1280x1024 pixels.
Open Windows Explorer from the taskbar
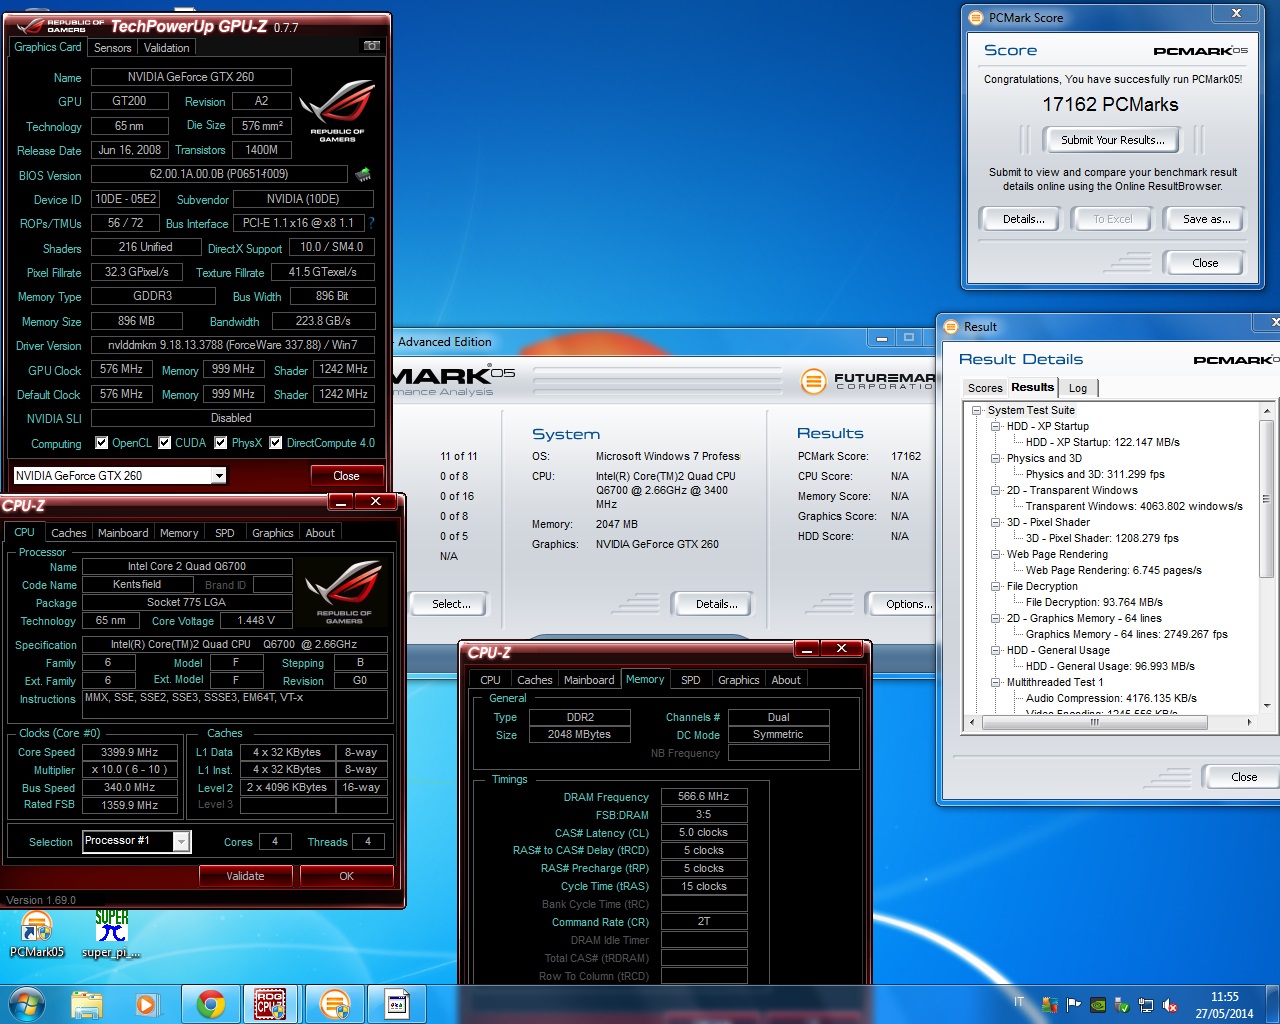tap(87, 1004)
